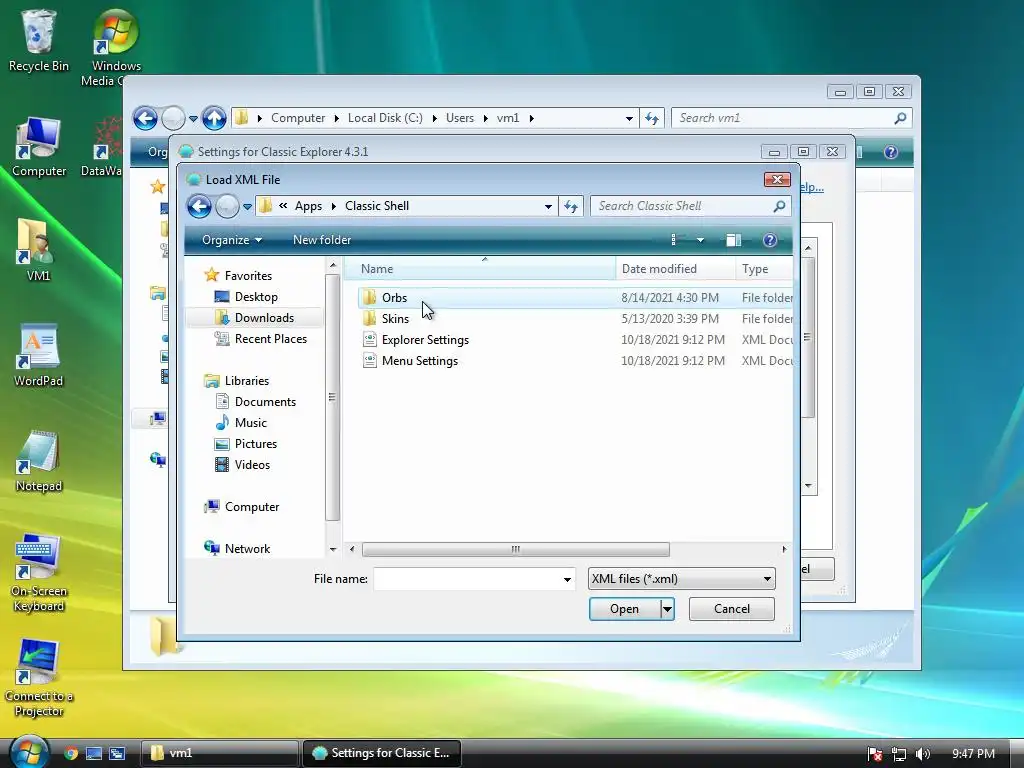This screenshot has width=1024, height=768.
Task: Launch Chrome from the quick launch bar
Action: click(x=71, y=753)
